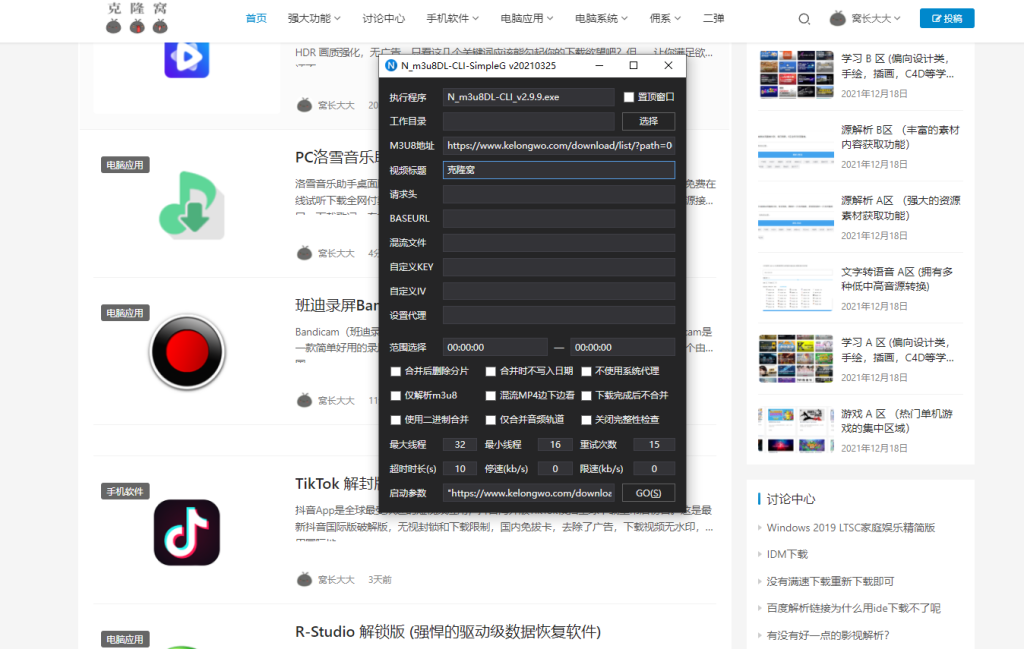Click the 限速(kb/s) value field
The image size is (1024, 649).
point(654,469)
